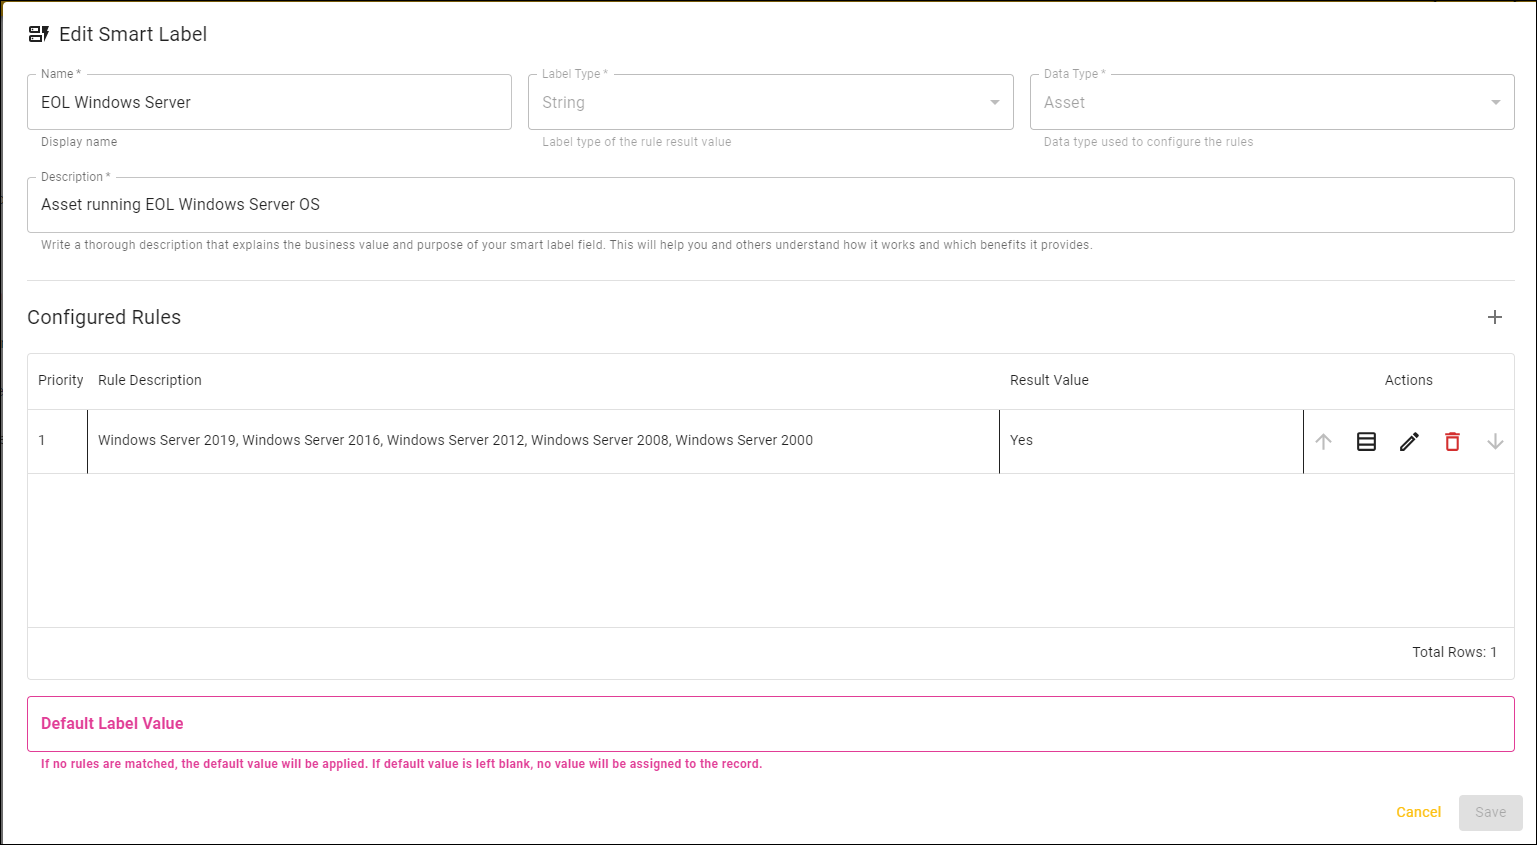Click the Rule Description column header
The image size is (1537, 845).
150,380
